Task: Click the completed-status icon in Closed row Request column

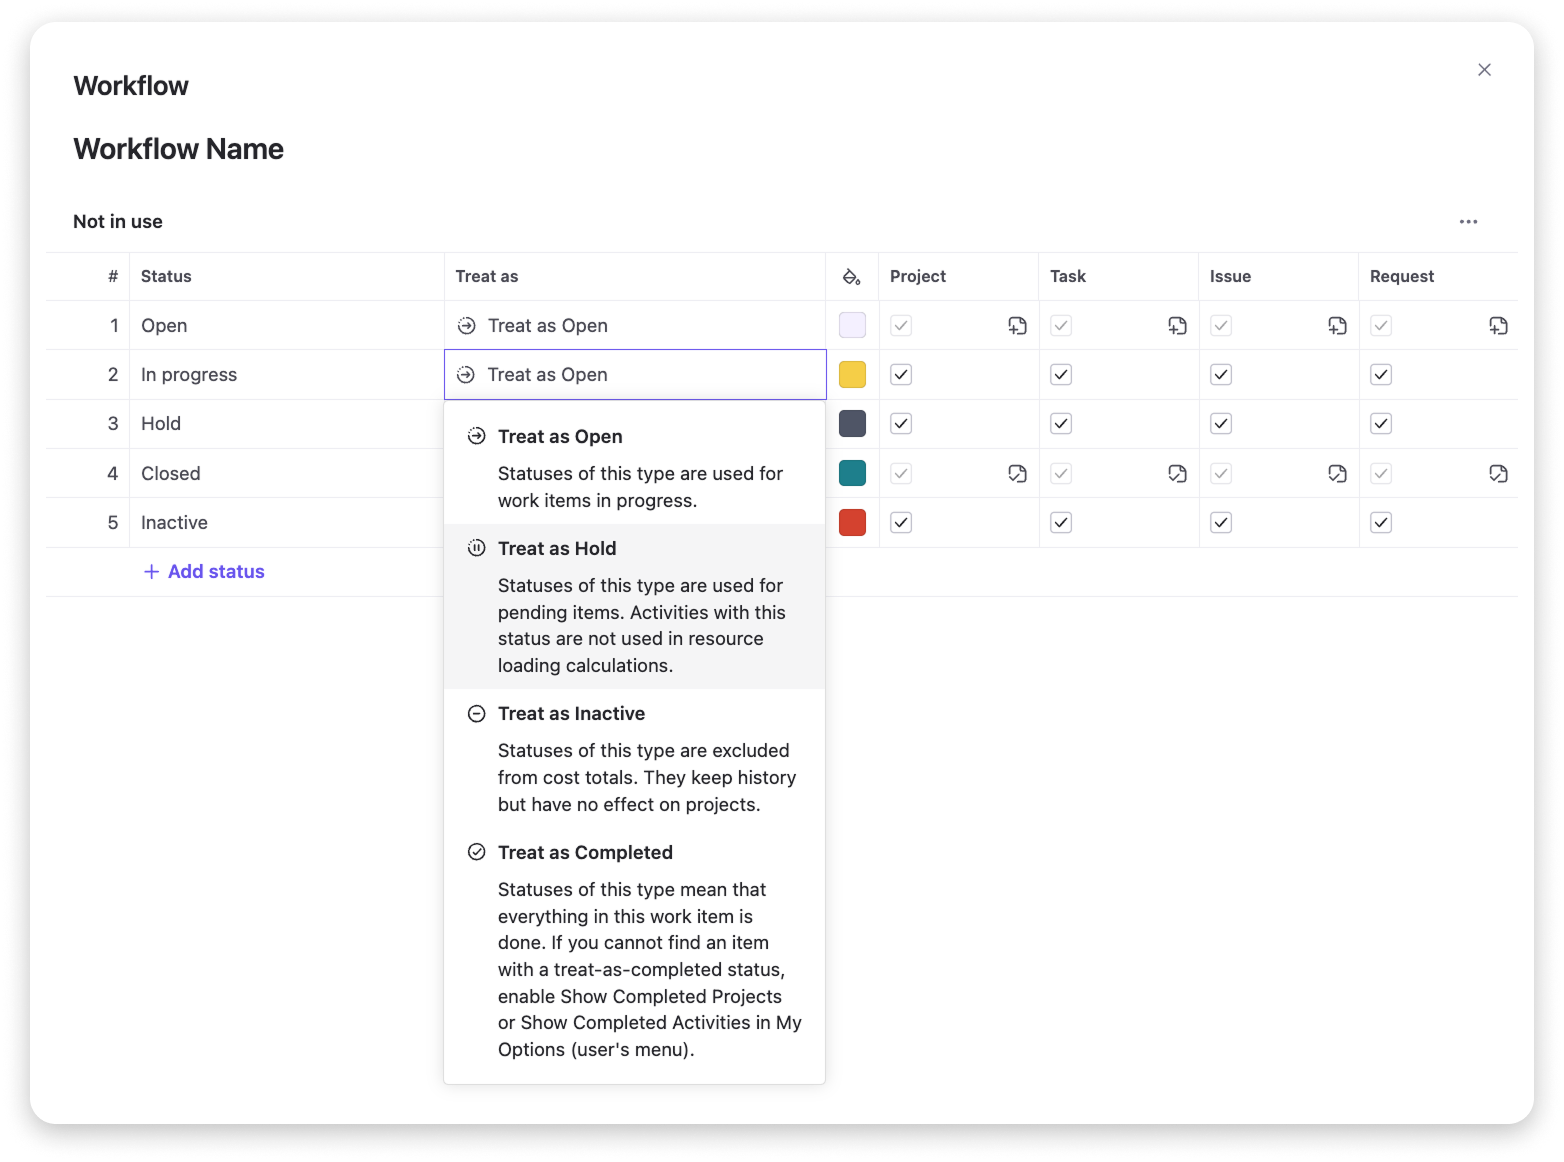Action: pos(1498,474)
